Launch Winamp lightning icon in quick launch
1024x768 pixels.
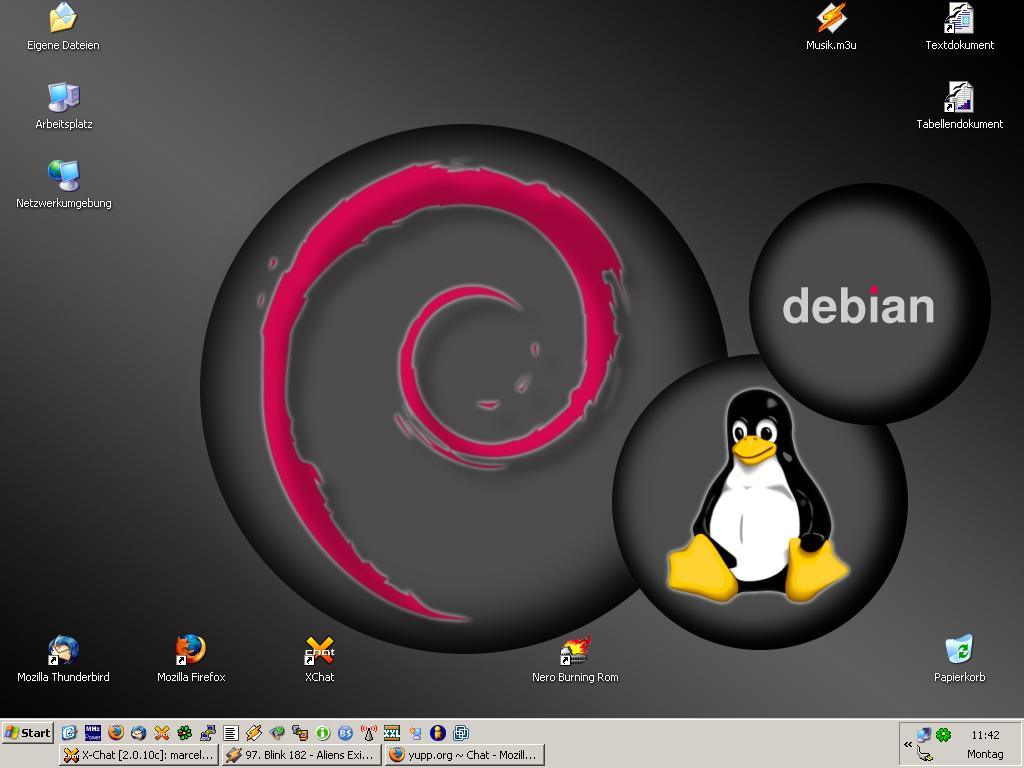click(253, 733)
